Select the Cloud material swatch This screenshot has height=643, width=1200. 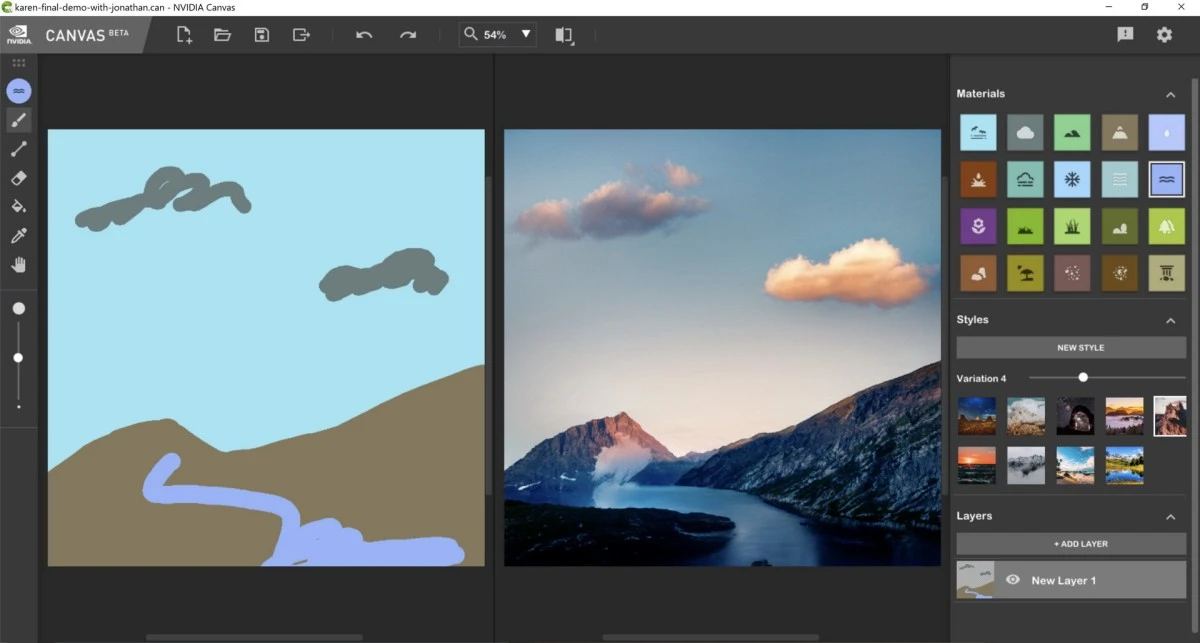click(x=1025, y=132)
